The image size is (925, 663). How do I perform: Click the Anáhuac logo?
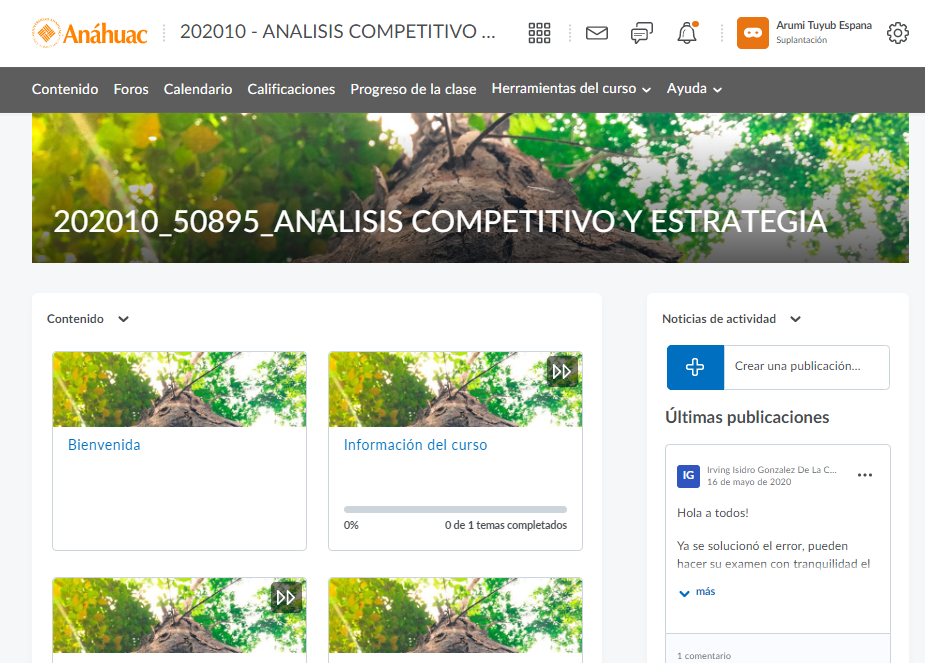click(89, 33)
